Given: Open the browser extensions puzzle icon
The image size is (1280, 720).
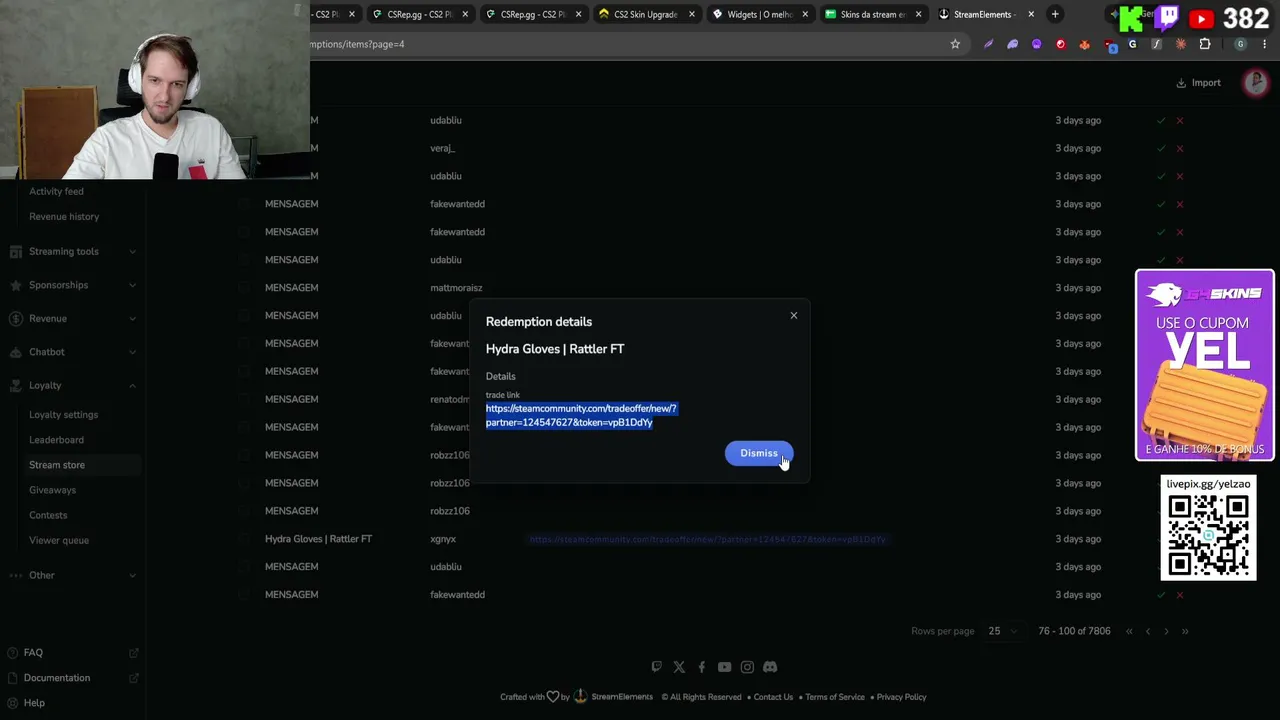Looking at the screenshot, I should [1205, 44].
